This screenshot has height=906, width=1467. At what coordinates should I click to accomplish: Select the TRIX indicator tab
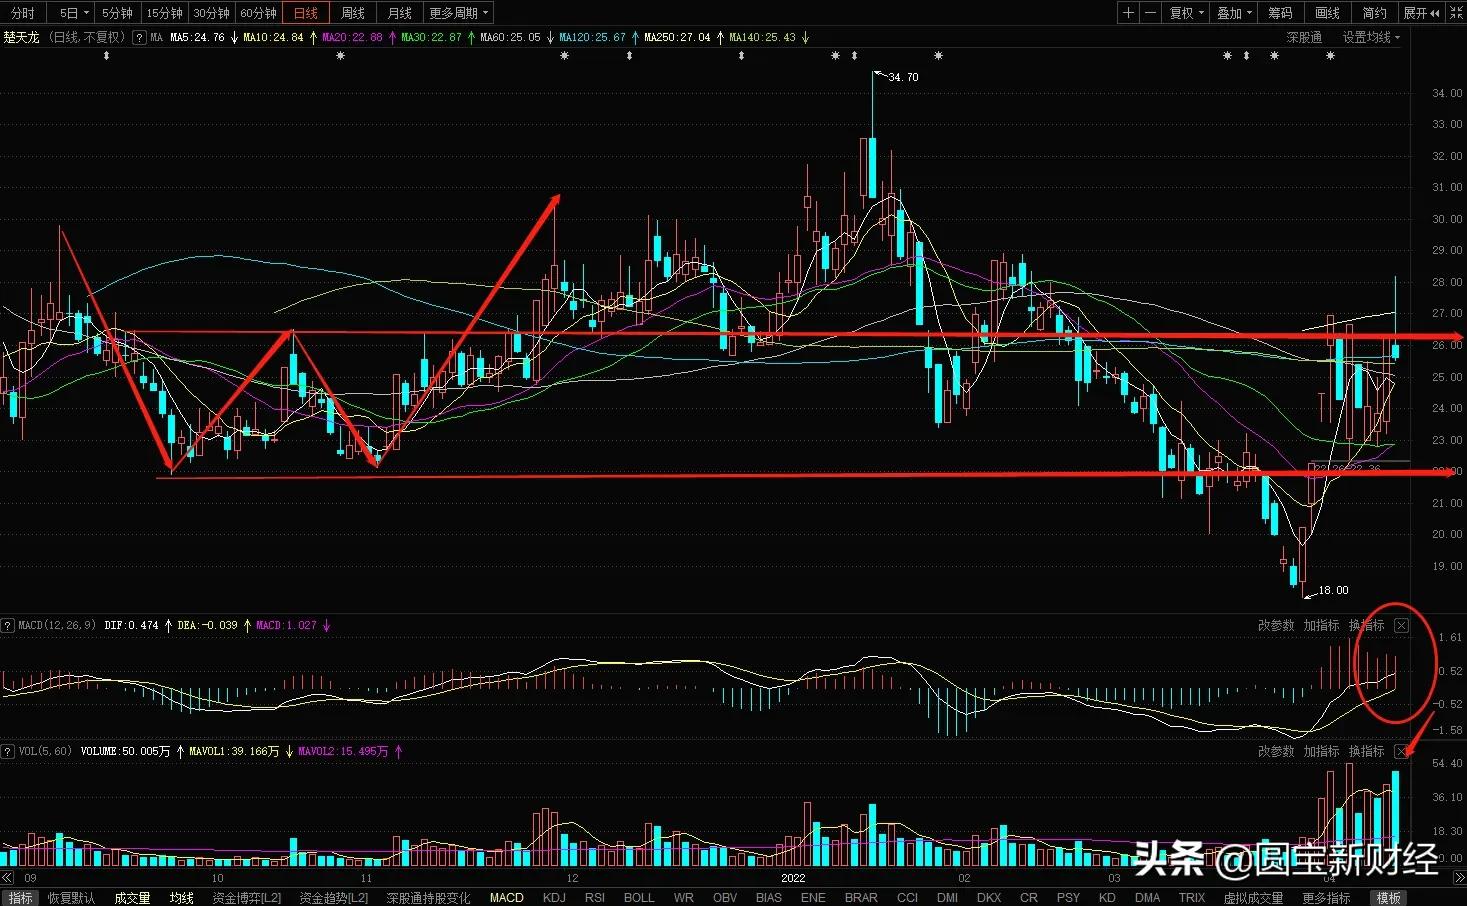click(x=1192, y=898)
